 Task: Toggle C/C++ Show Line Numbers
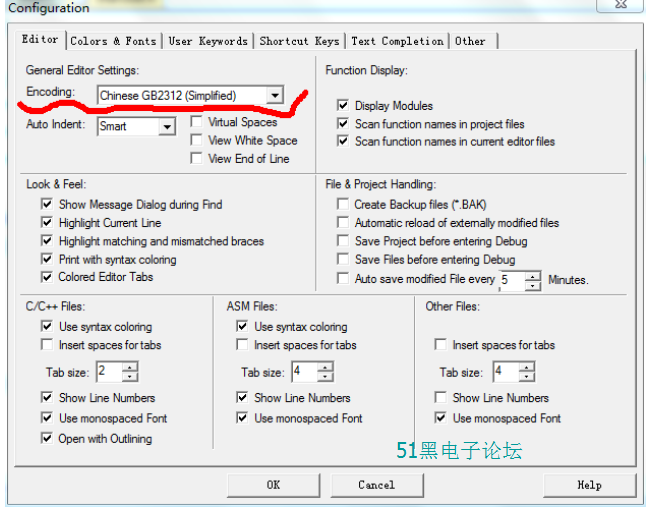point(47,397)
